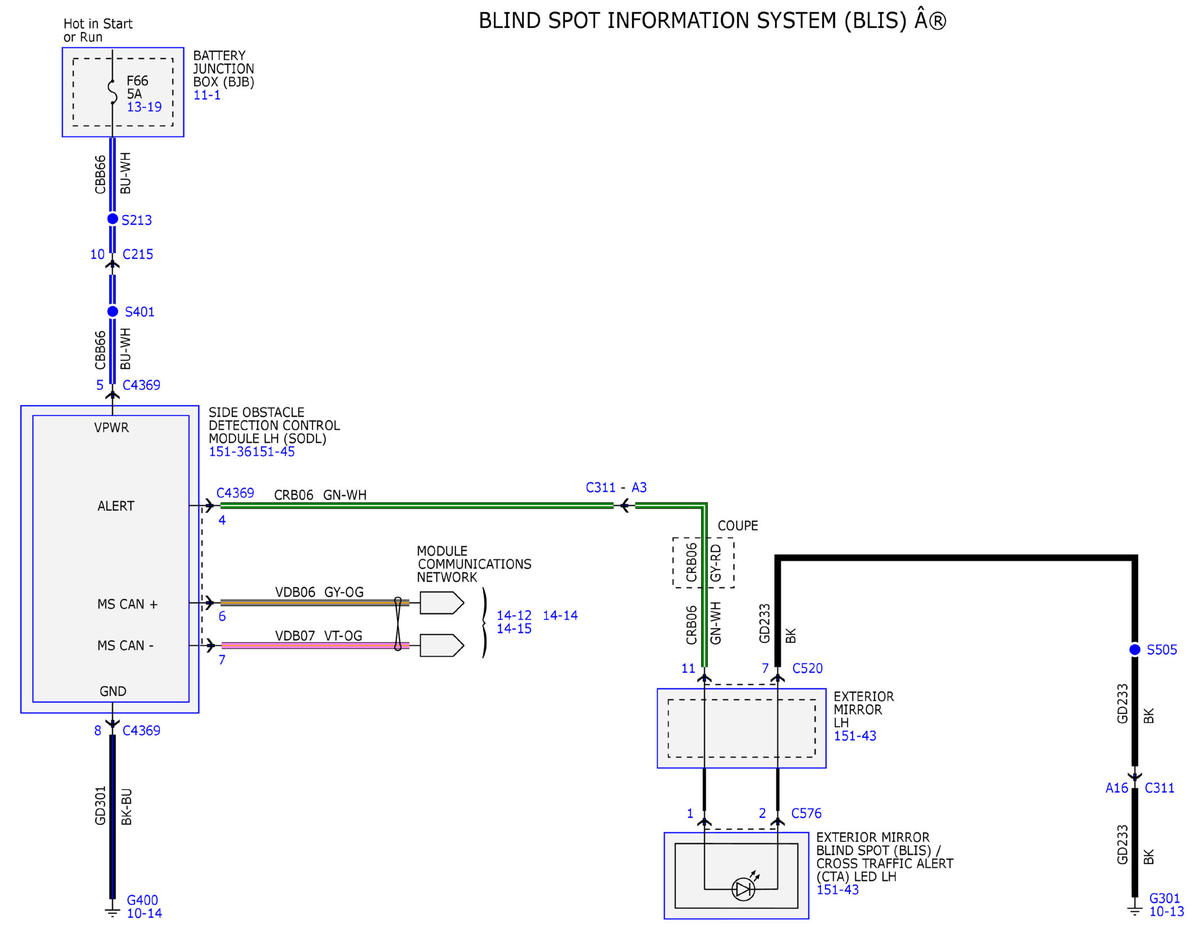Select the S213 splice dot
The height and width of the screenshot is (927, 1200).
112,219
